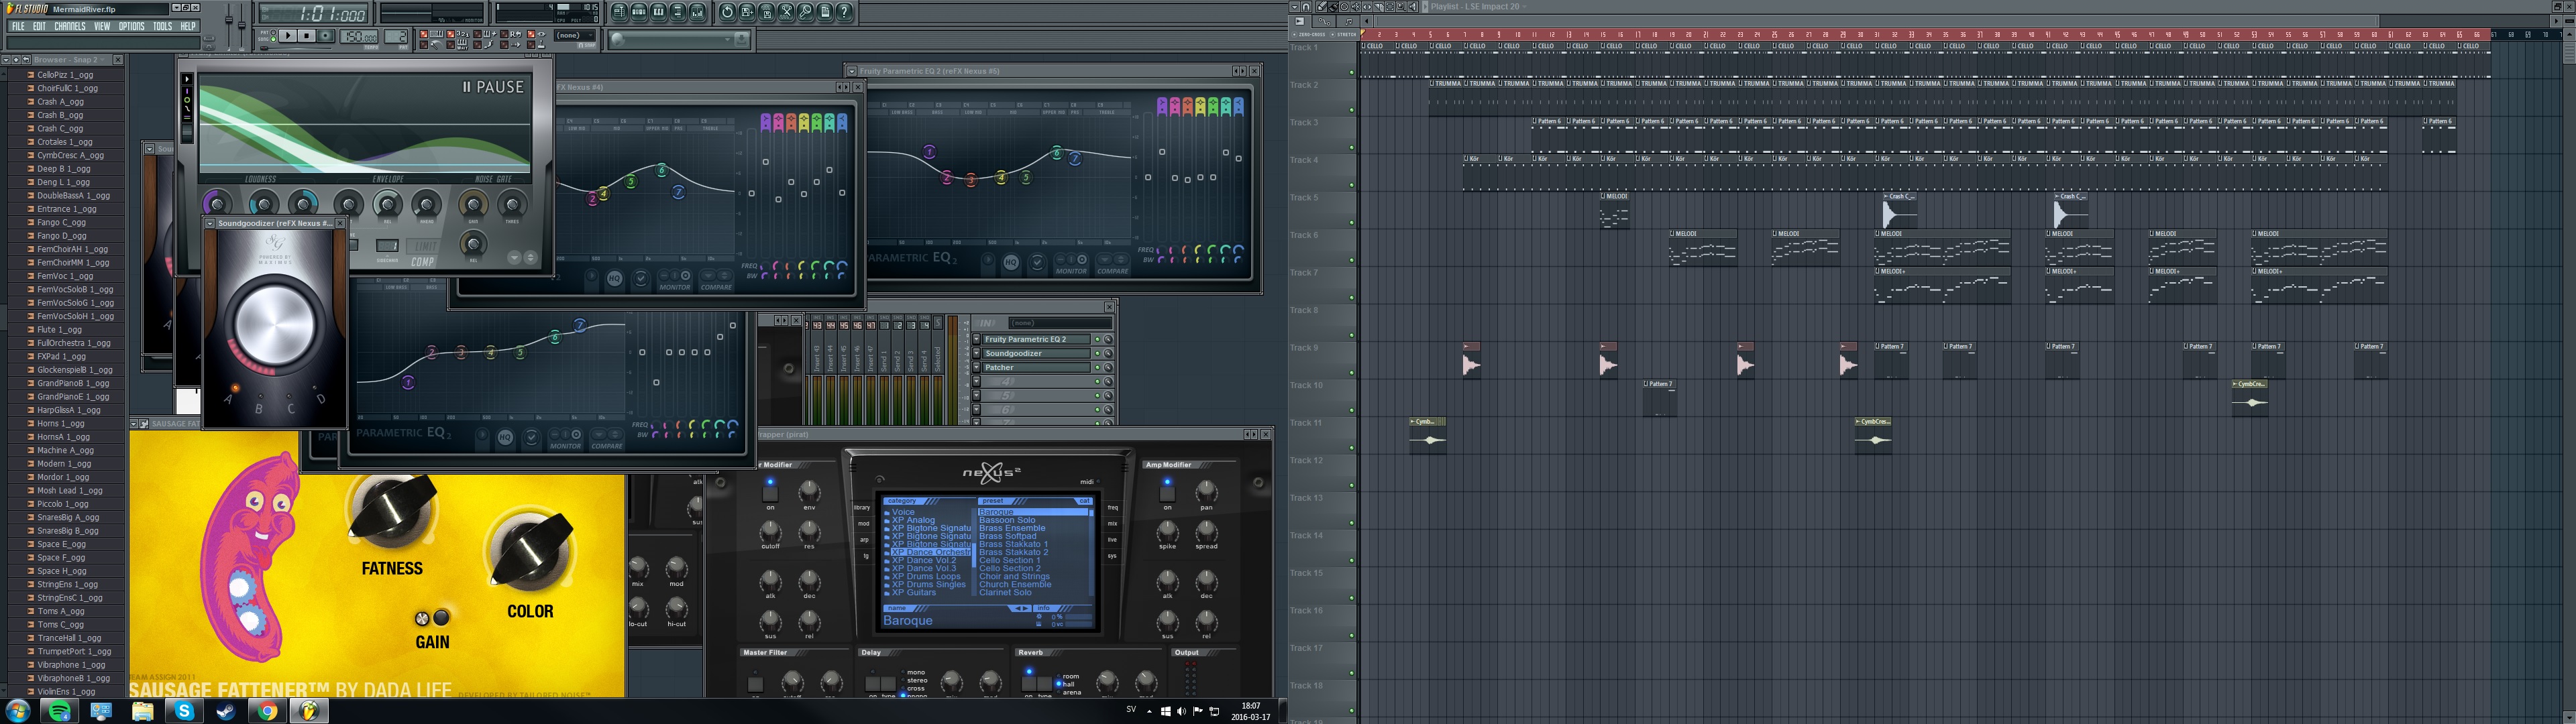Open the piano roll view icon
Screen dimensions: 2576x724
659,12
